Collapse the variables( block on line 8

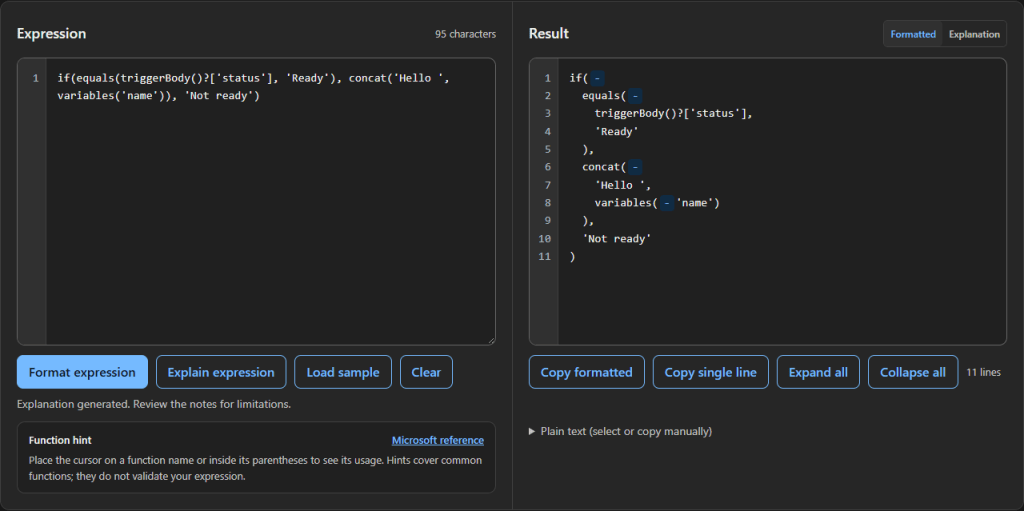click(x=667, y=203)
